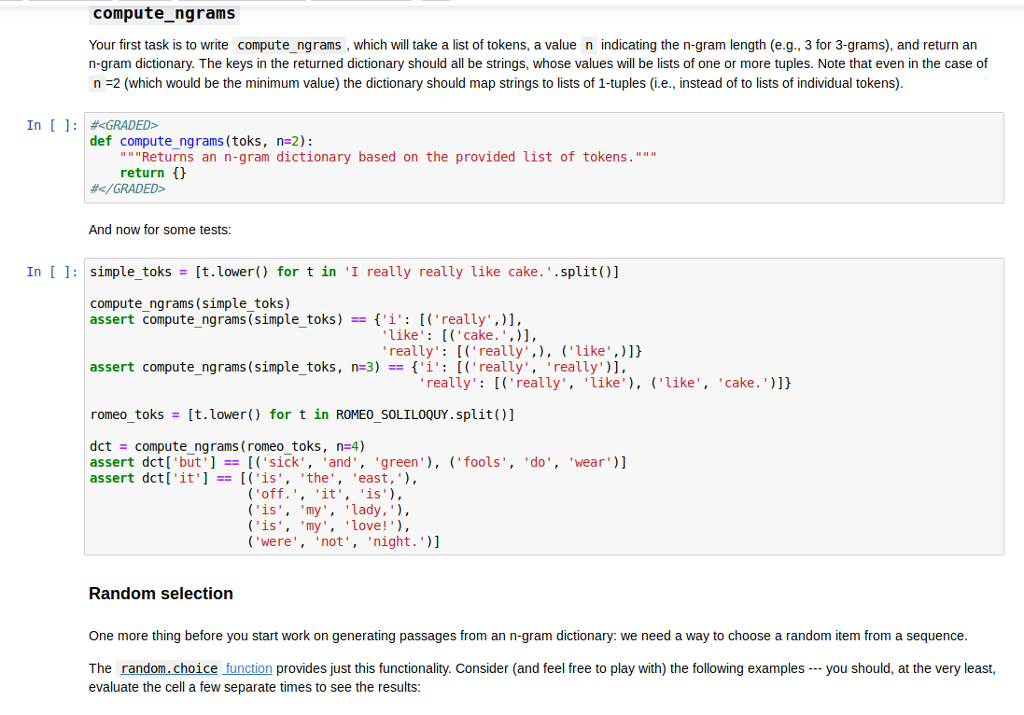The width and height of the screenshot is (1024, 715).
Task: Click the Random selection heading
Action: tap(160, 593)
